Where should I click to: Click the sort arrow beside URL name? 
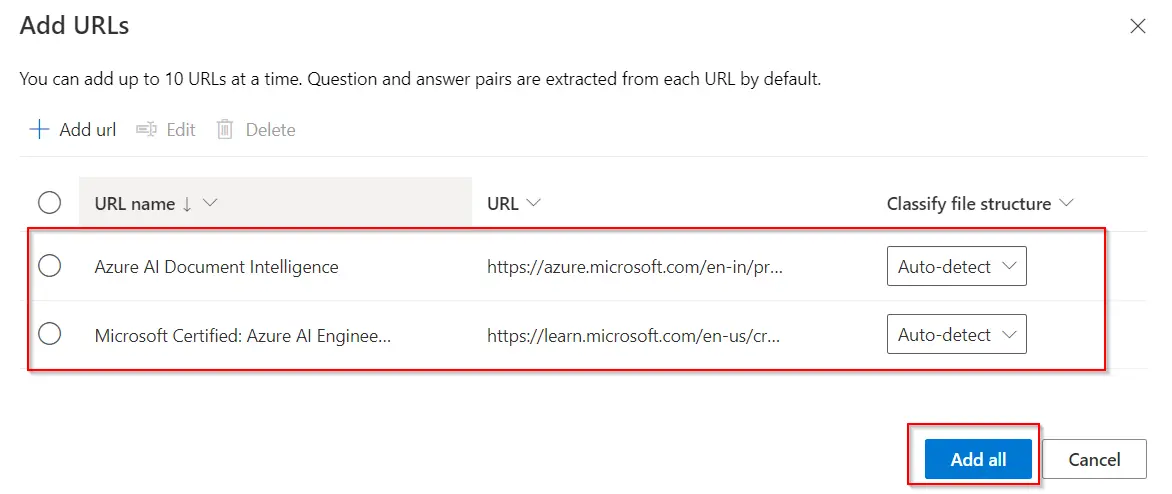[x=187, y=204]
